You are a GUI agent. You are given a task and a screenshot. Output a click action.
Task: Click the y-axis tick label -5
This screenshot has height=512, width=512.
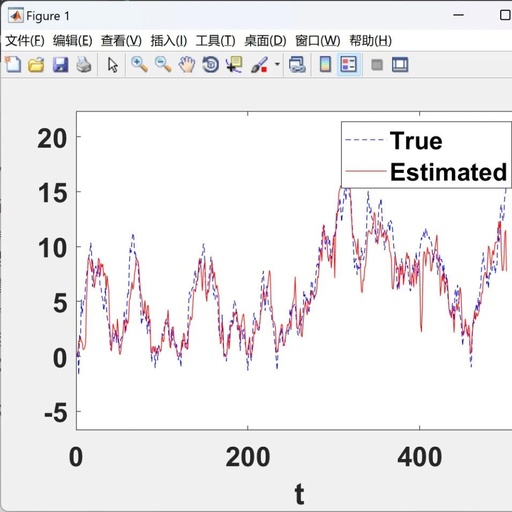coord(55,413)
